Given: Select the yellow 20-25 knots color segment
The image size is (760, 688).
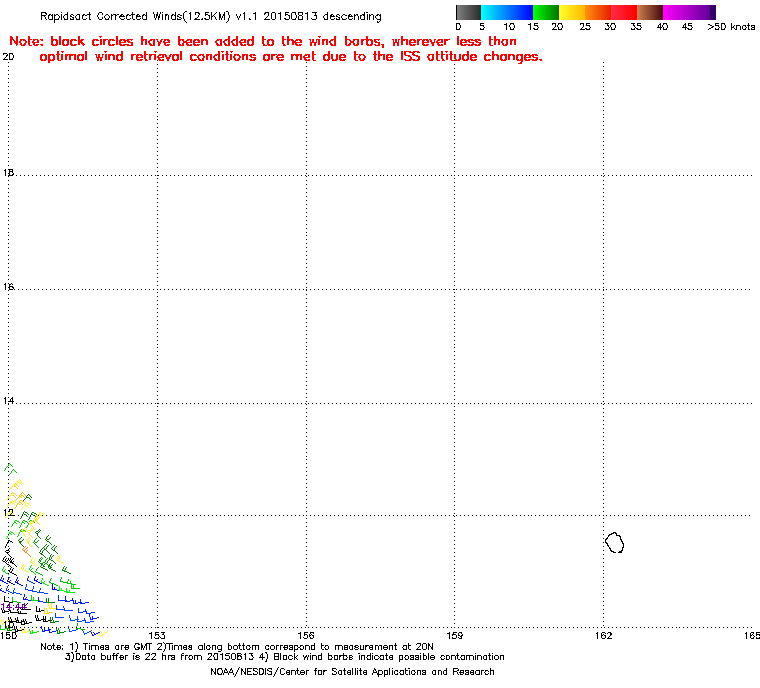Looking at the screenshot, I should [x=572, y=12].
